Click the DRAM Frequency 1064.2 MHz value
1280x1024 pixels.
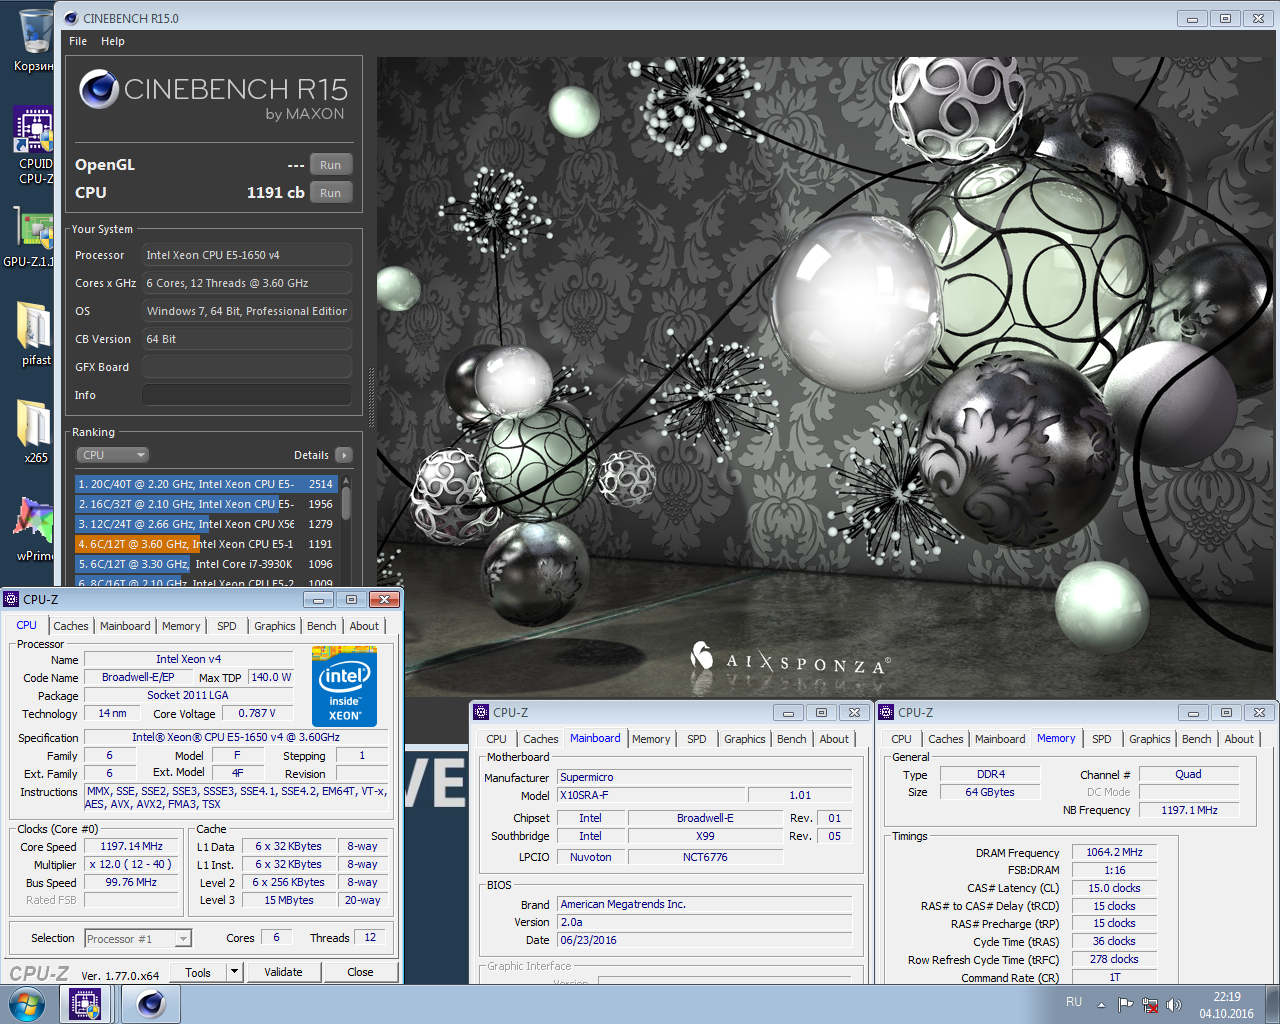pos(1114,852)
